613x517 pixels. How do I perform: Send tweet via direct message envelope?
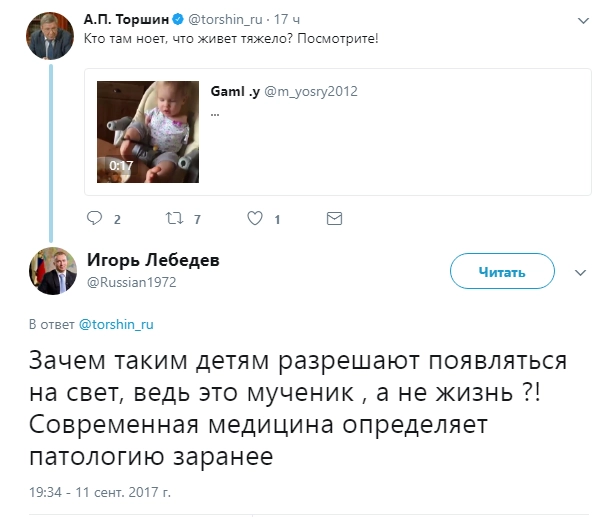tap(335, 218)
